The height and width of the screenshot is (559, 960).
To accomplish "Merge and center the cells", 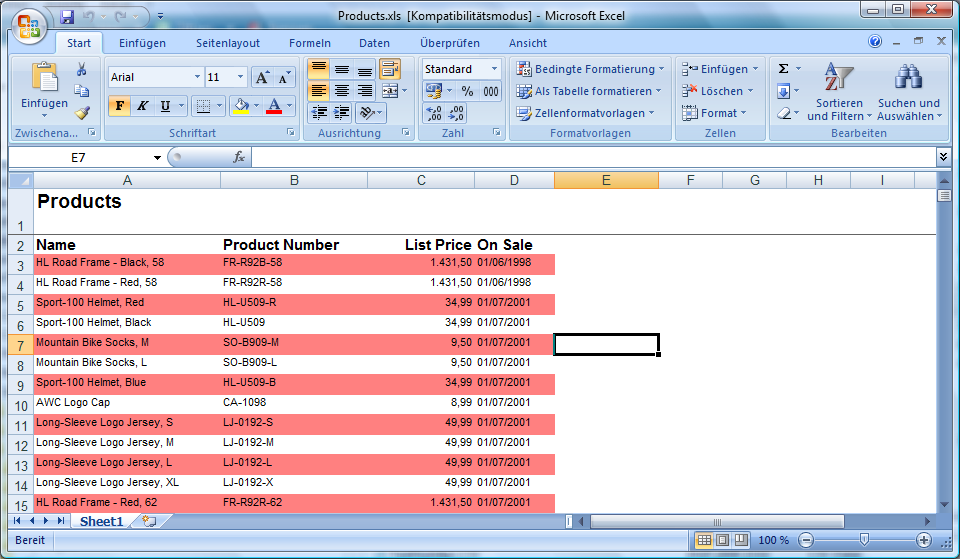I will (389, 91).
